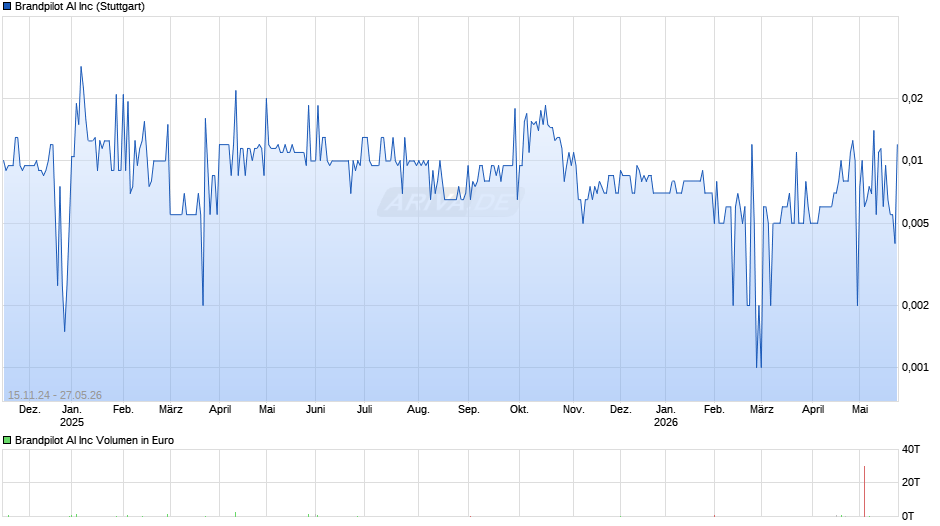Viewport: 940px width, 526px height.
Task: Click the '20T' volume axis label
Action: 911,482
